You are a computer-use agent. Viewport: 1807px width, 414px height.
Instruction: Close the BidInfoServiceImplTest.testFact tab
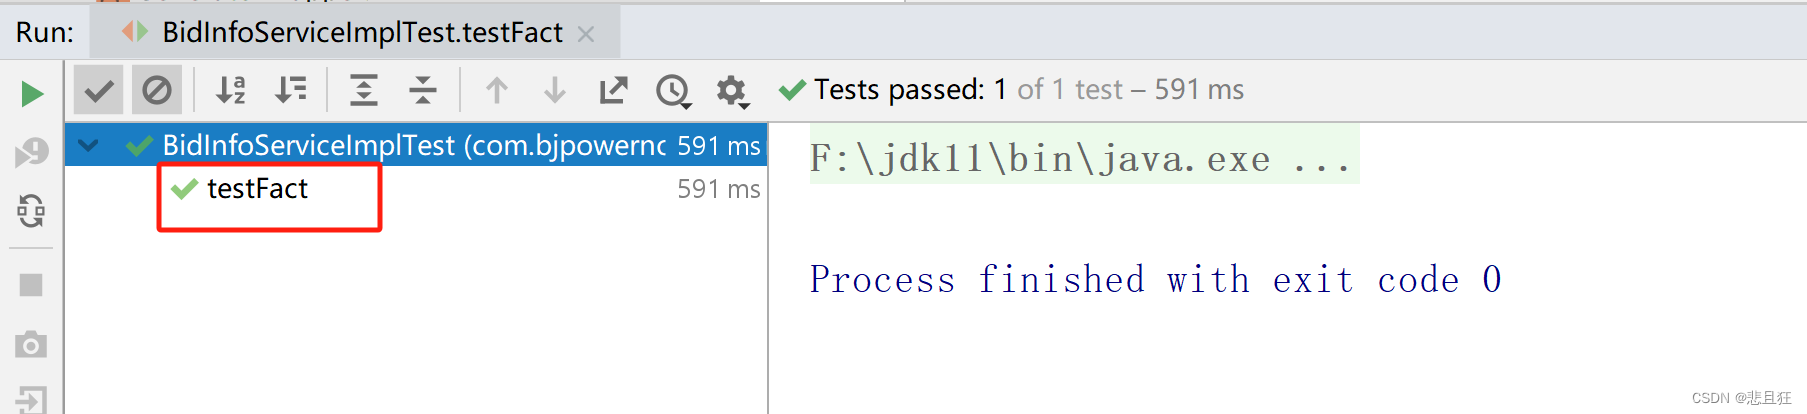[586, 34]
